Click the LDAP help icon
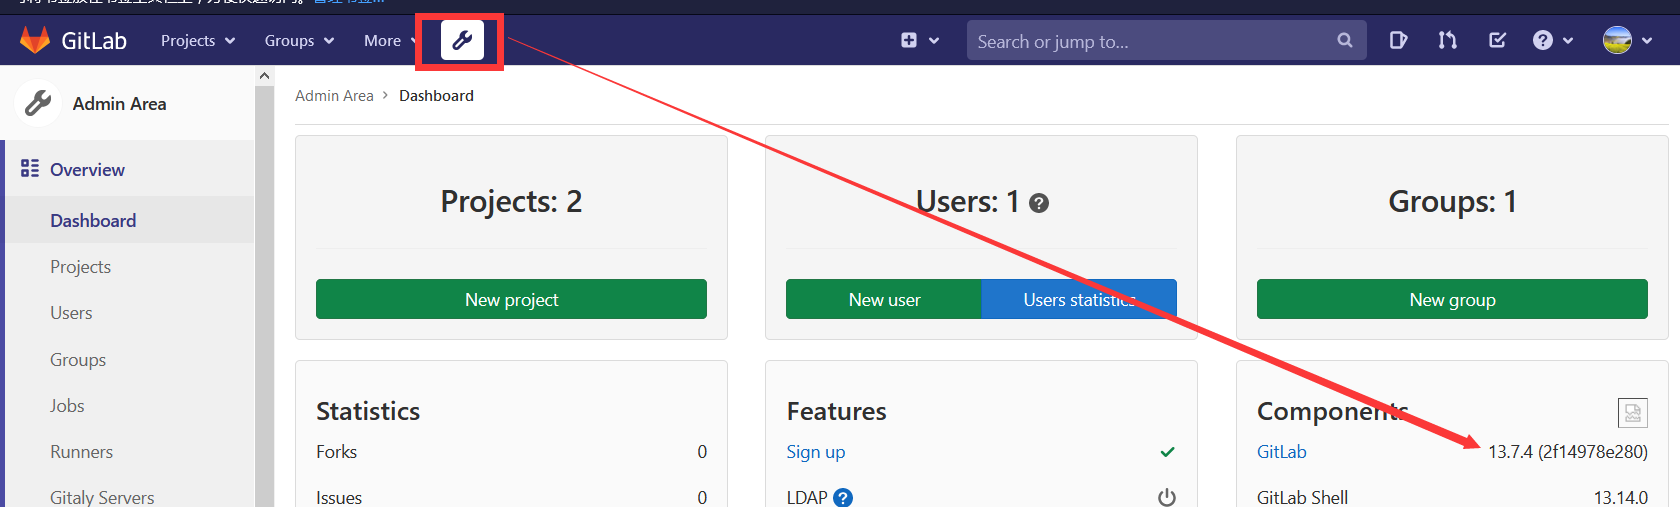 coord(843,498)
